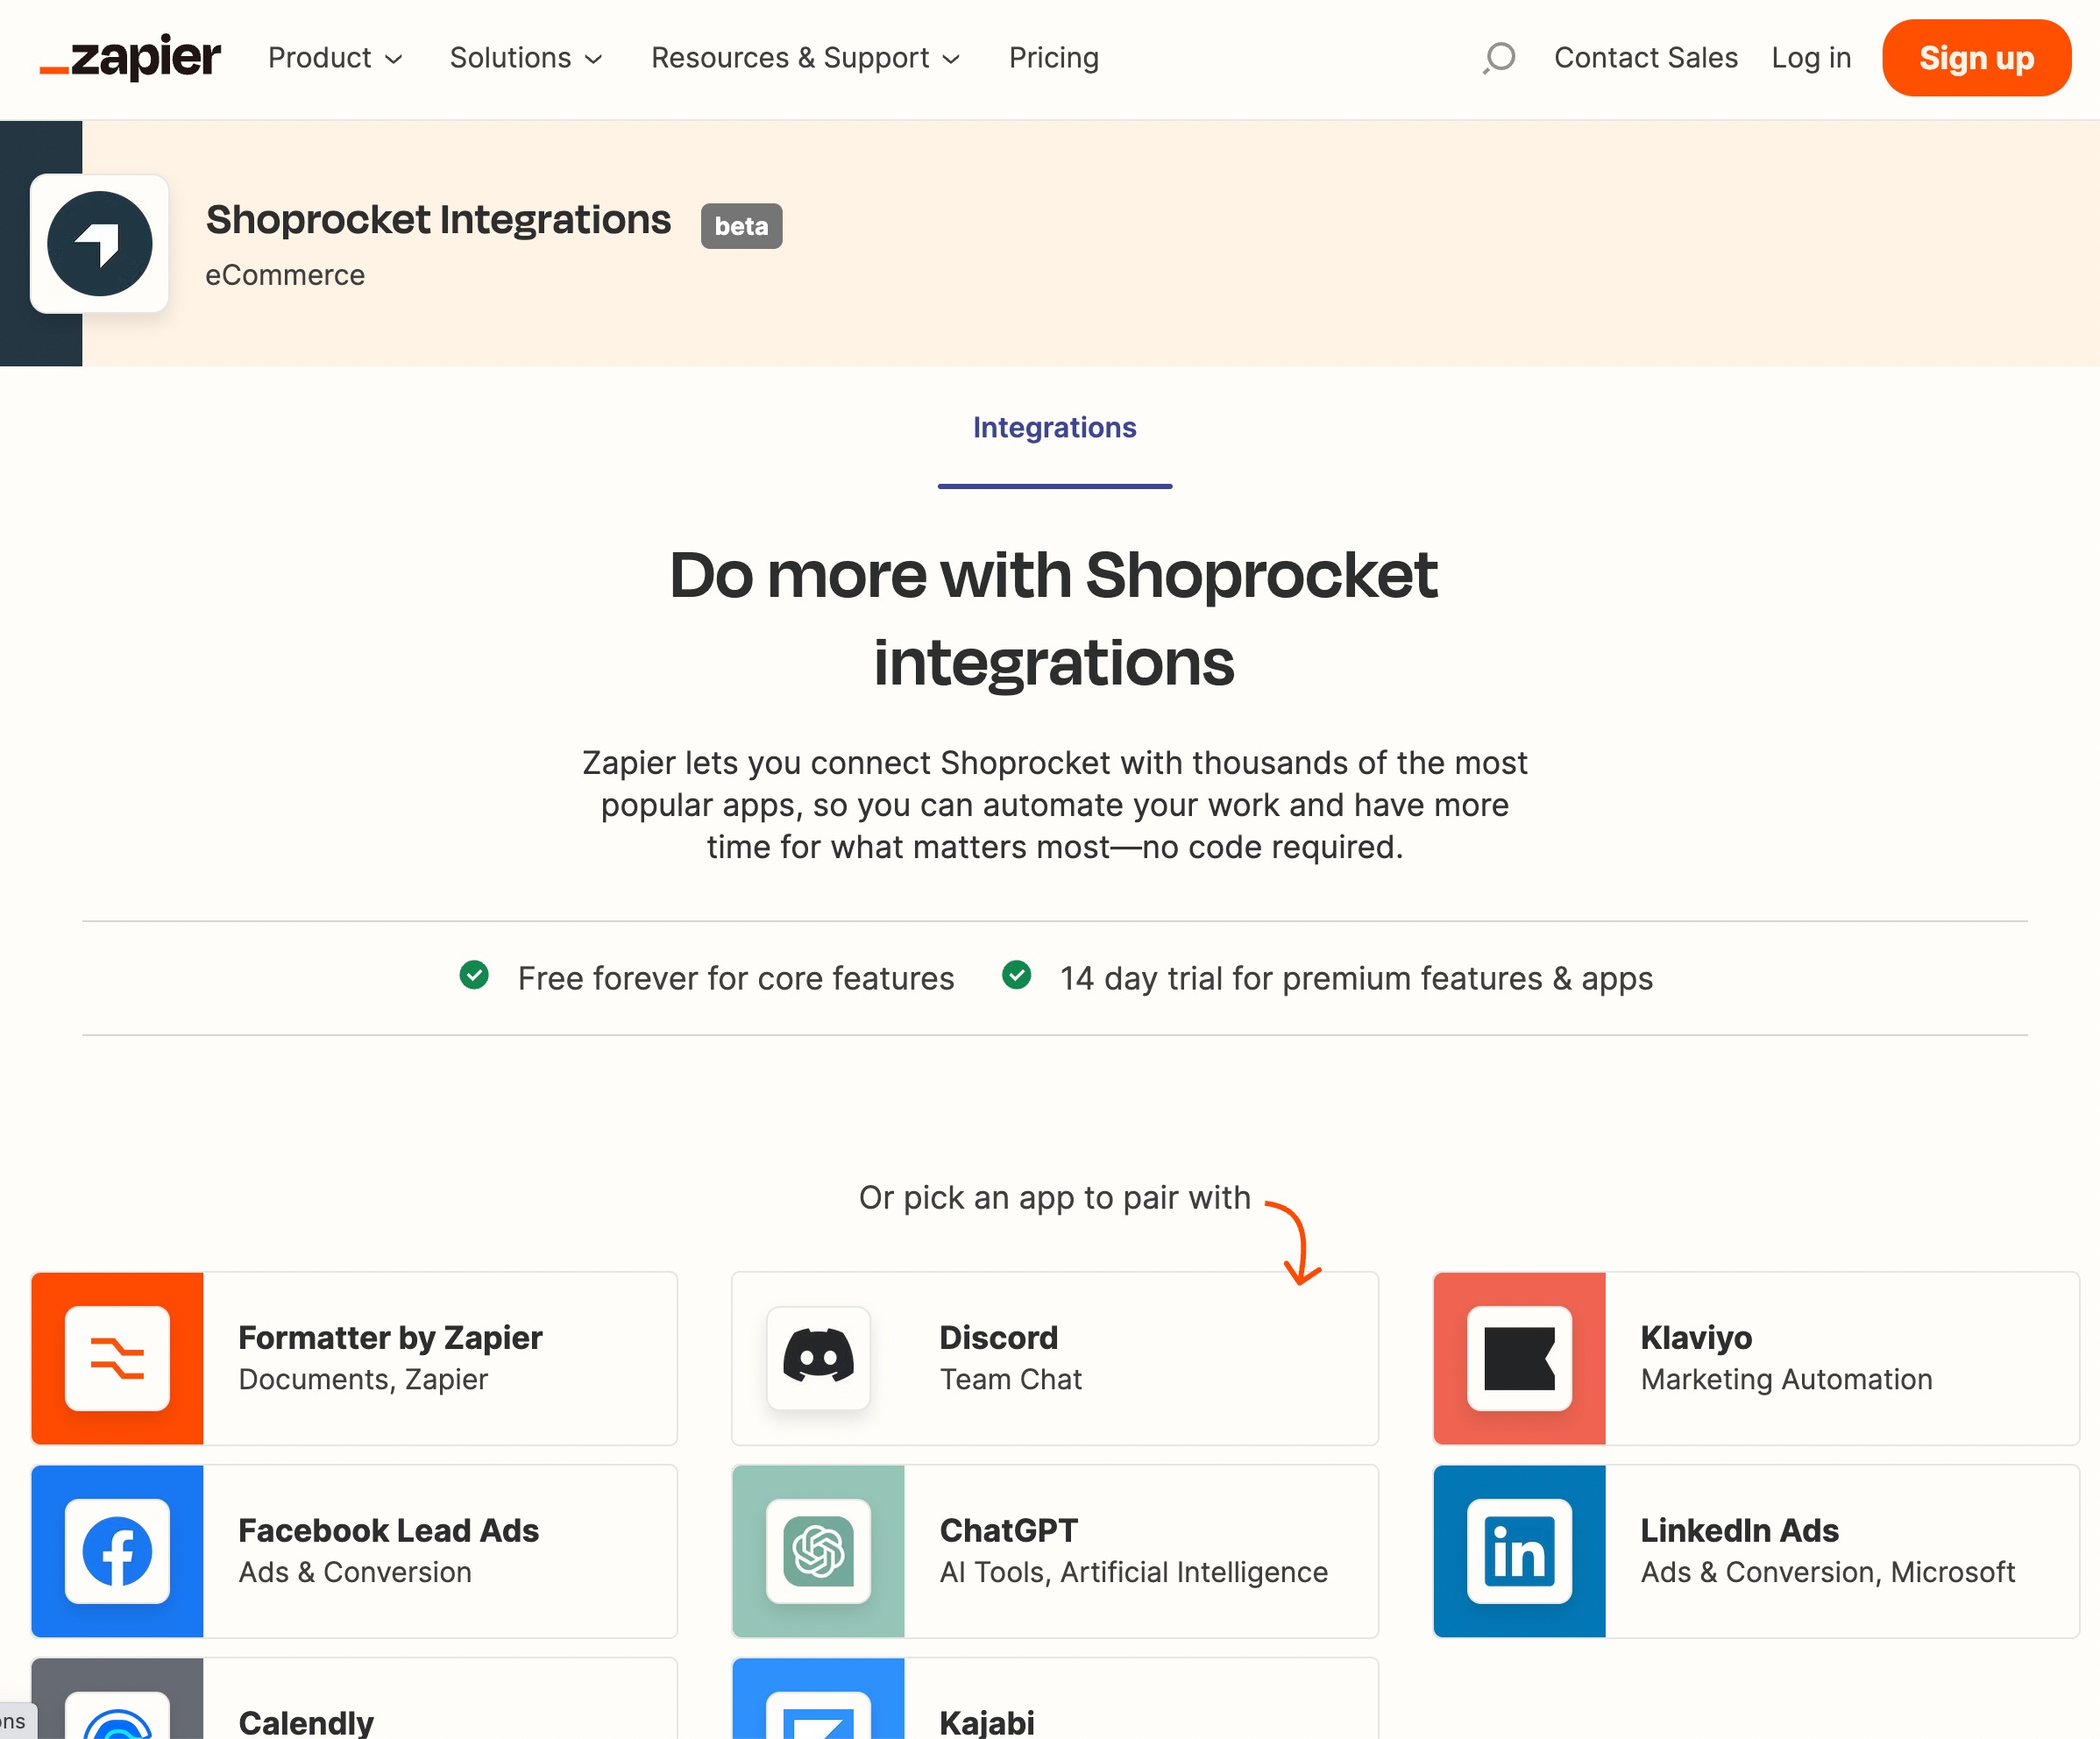Click '14 day trial for premium features' text
This screenshot has width=2100, height=1739.
pyautogui.click(x=1356, y=978)
